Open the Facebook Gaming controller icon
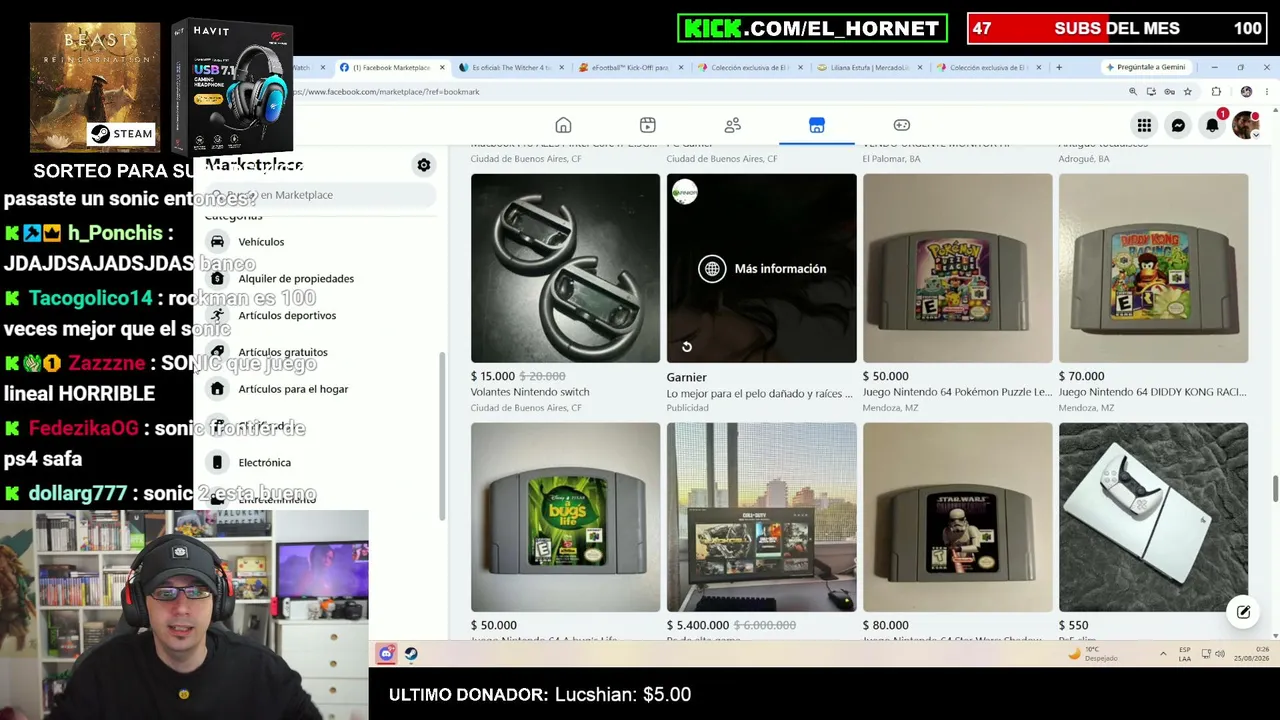Image resolution: width=1280 pixels, height=720 pixels. [901, 125]
